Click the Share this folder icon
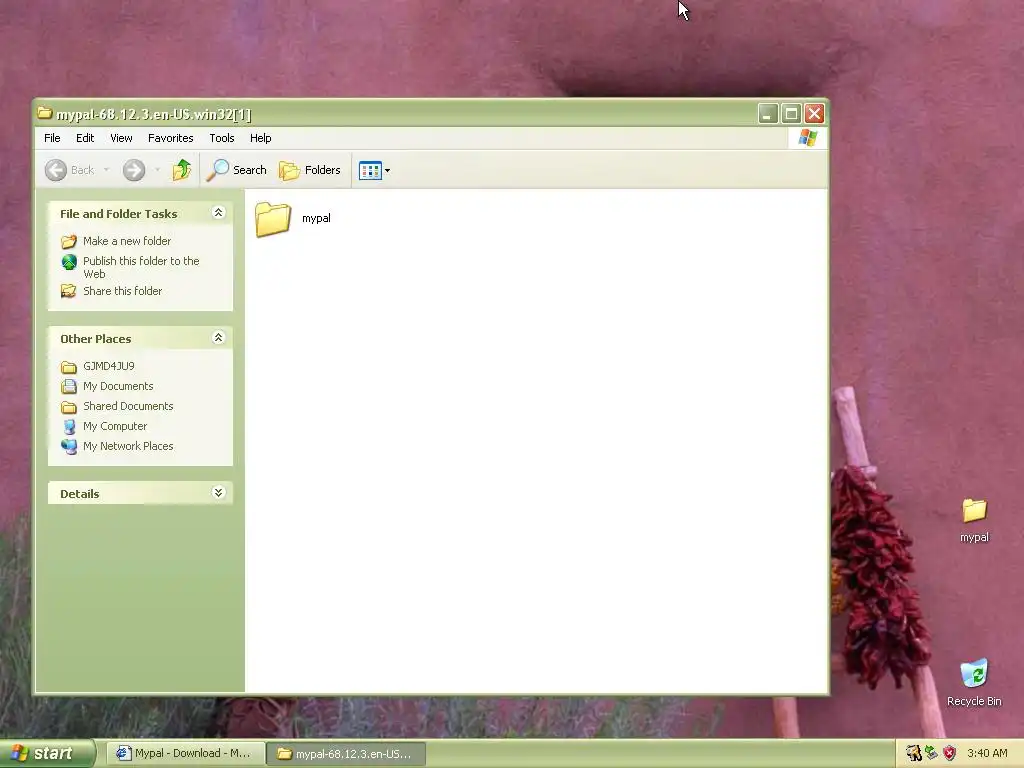 (x=69, y=291)
